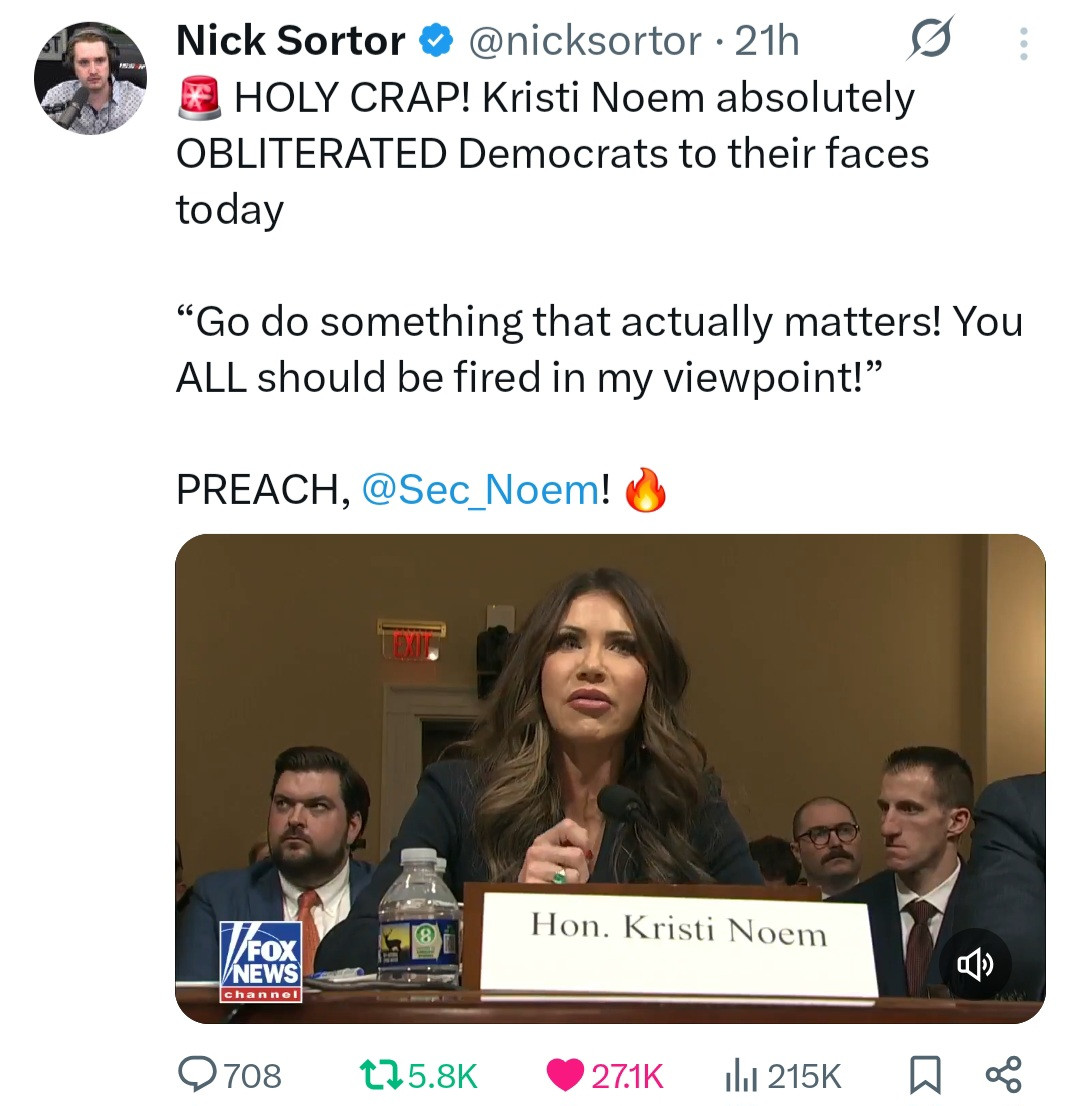Click the 5.8K reposts count
The width and height of the screenshot is (1080, 1106).
pos(442,1076)
